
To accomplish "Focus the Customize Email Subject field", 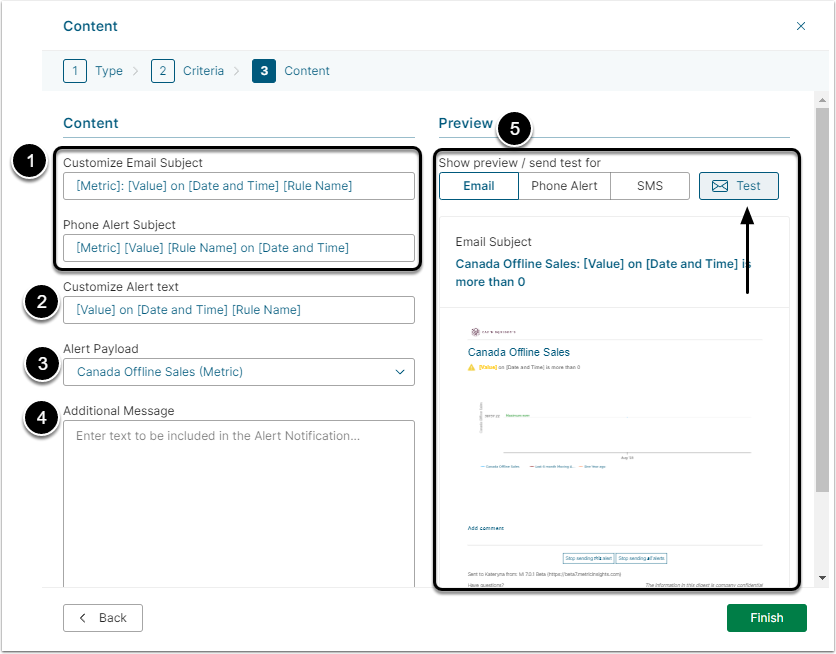I will (238, 186).
